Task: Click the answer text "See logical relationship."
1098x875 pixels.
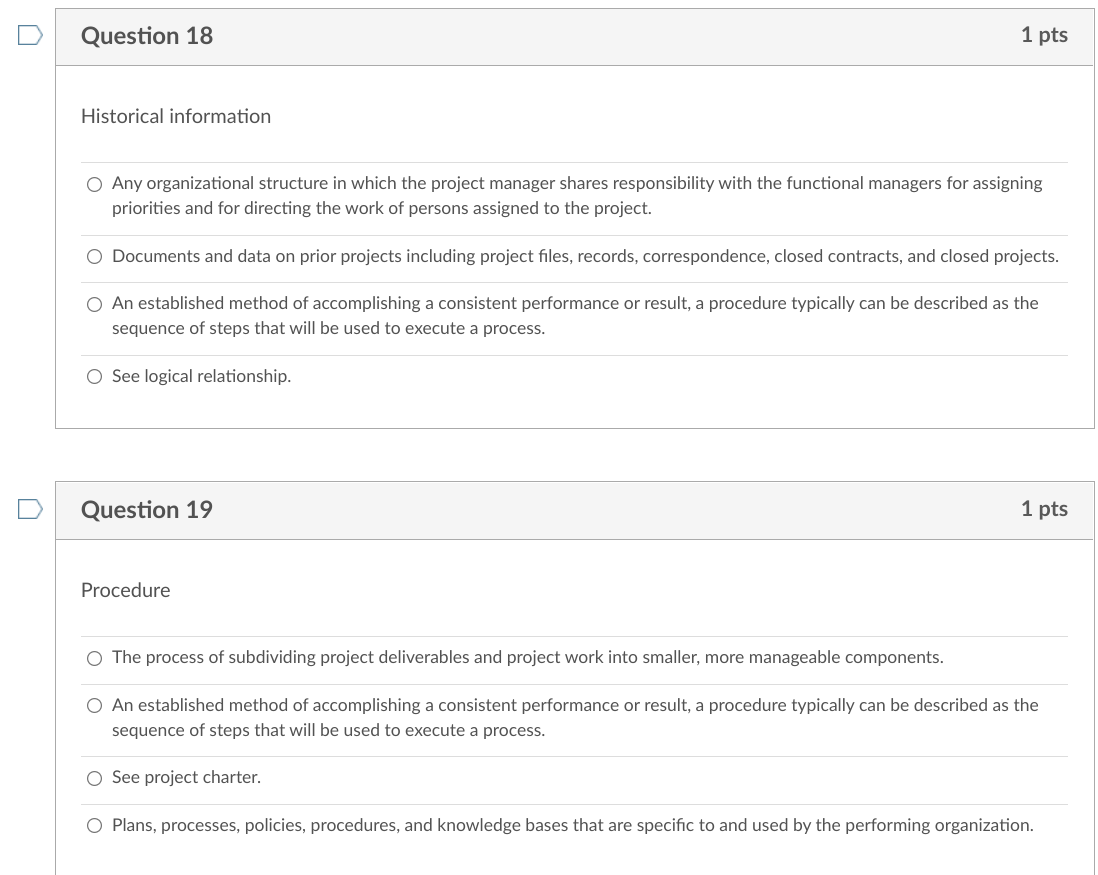Action: tap(200, 376)
